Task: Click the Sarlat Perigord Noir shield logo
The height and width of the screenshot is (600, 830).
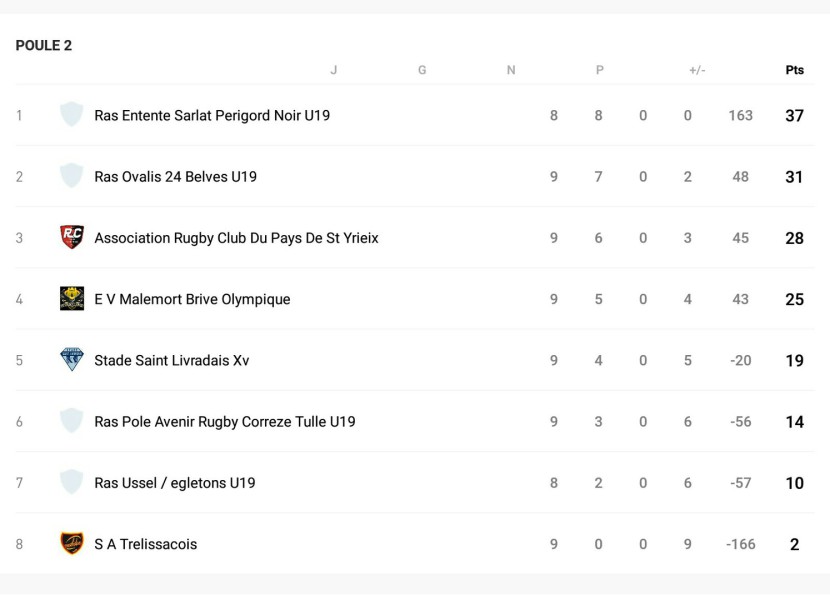Action: (72, 115)
